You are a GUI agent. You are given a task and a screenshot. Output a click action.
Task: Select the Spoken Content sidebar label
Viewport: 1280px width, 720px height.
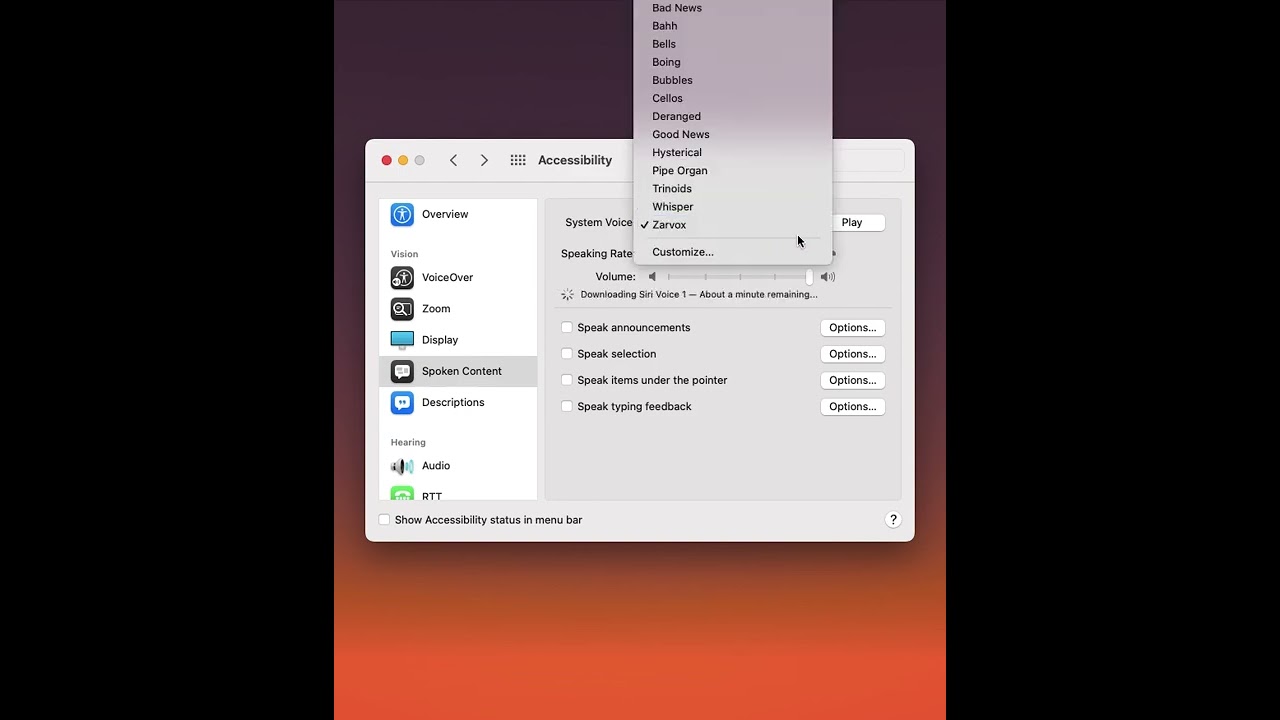(462, 371)
